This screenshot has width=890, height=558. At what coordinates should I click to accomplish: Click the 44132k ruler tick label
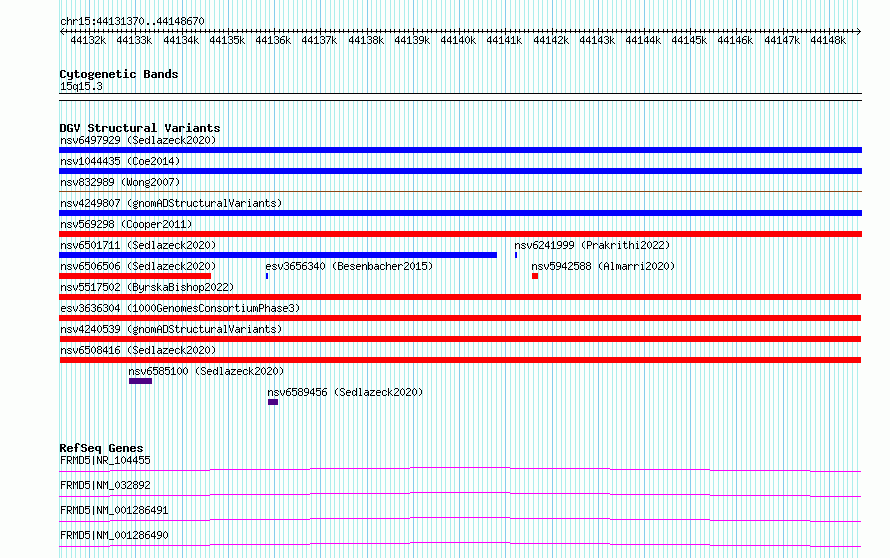(88, 40)
